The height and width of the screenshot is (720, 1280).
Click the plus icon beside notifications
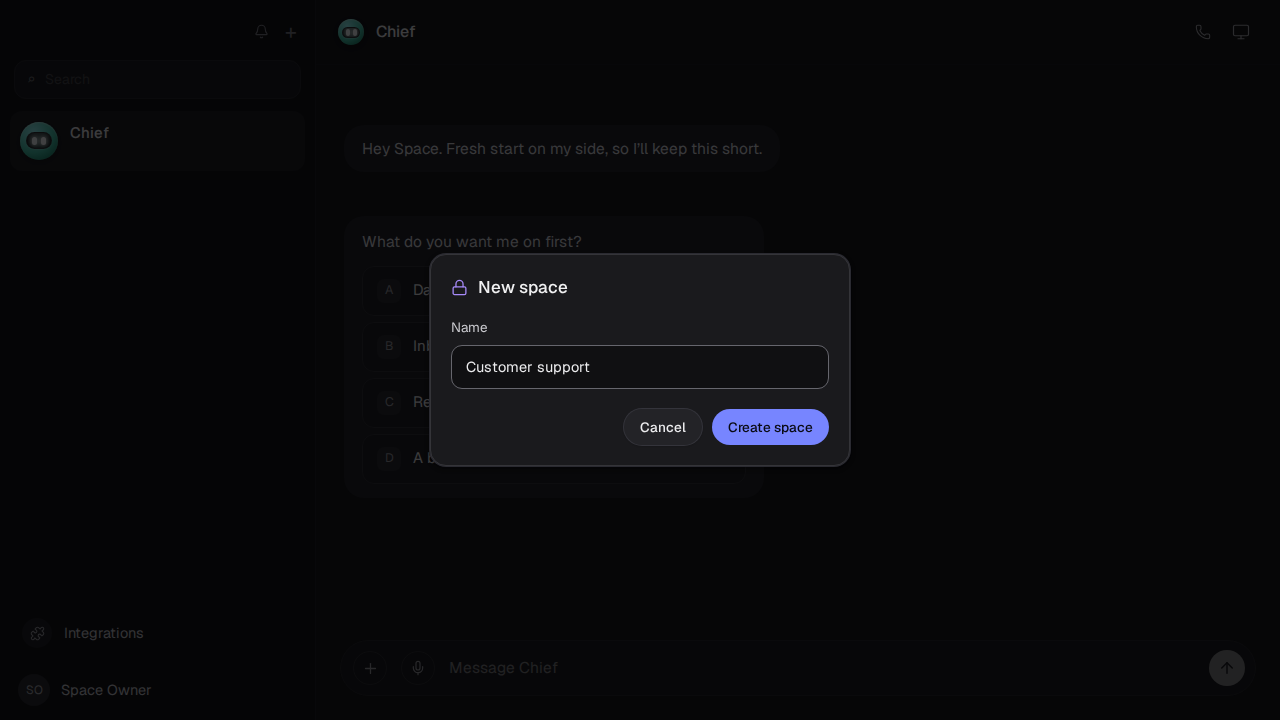point(291,32)
